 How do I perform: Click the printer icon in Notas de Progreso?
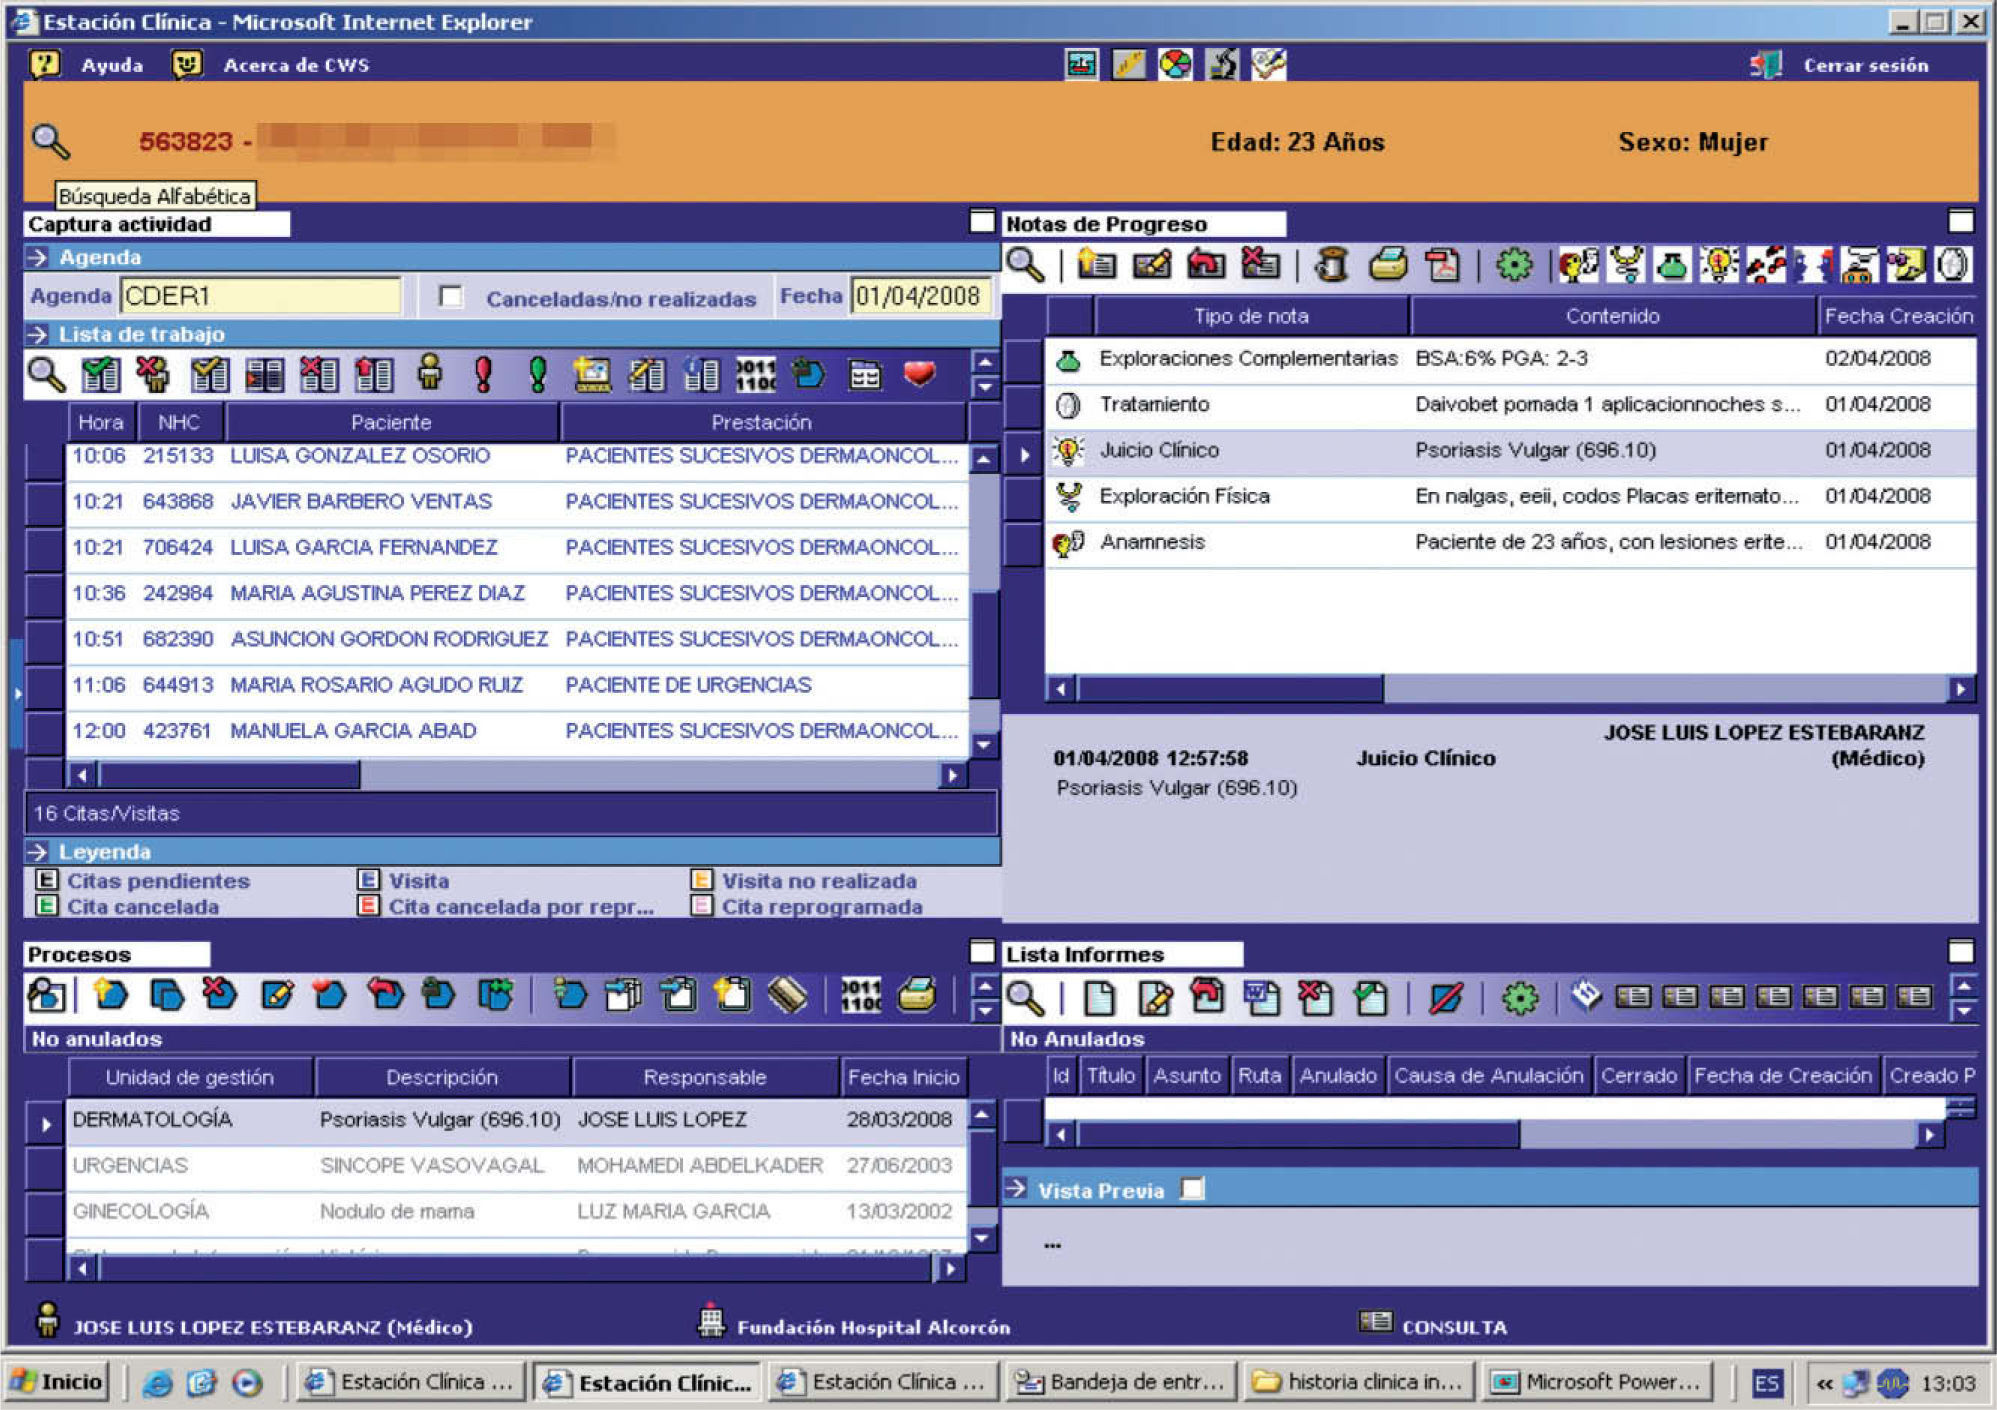coord(1388,265)
